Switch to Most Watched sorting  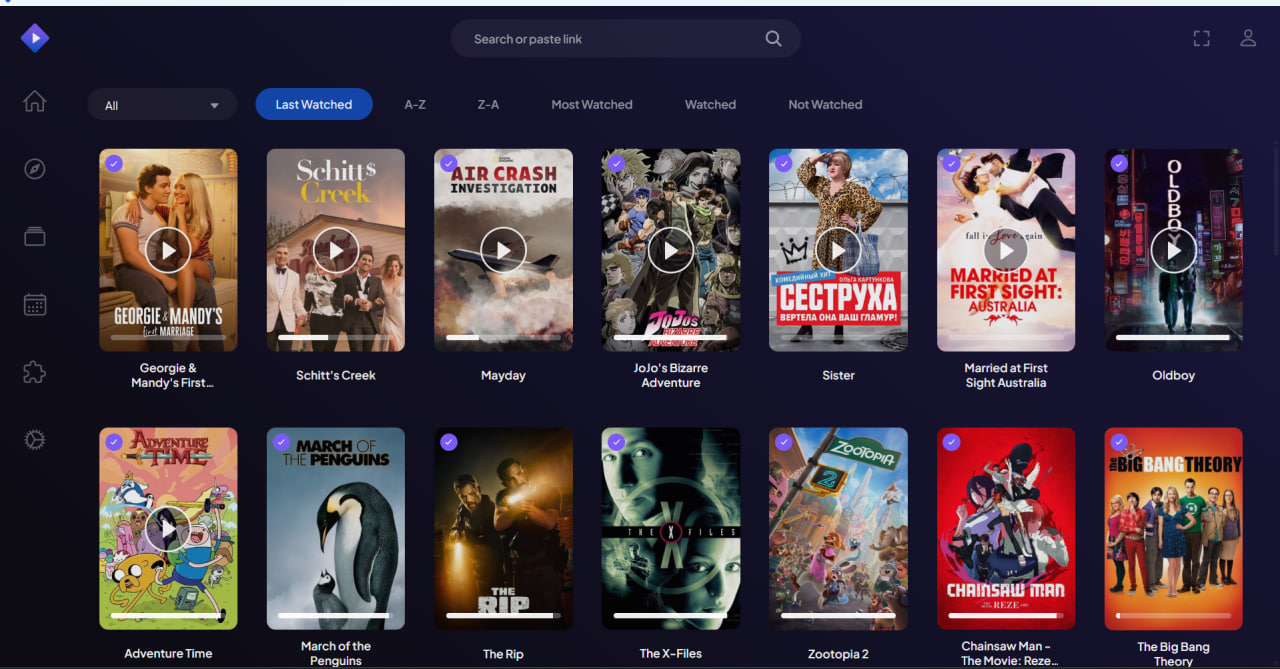tap(592, 104)
